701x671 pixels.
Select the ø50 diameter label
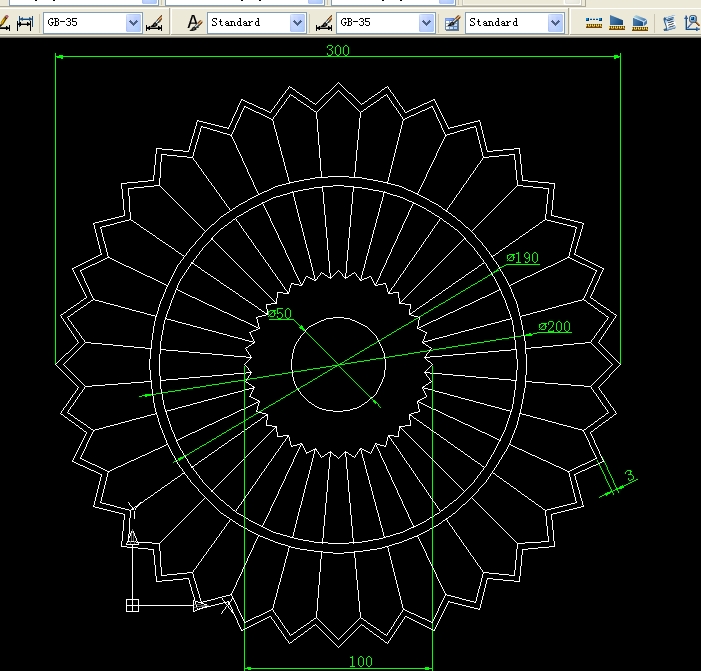(x=280, y=313)
